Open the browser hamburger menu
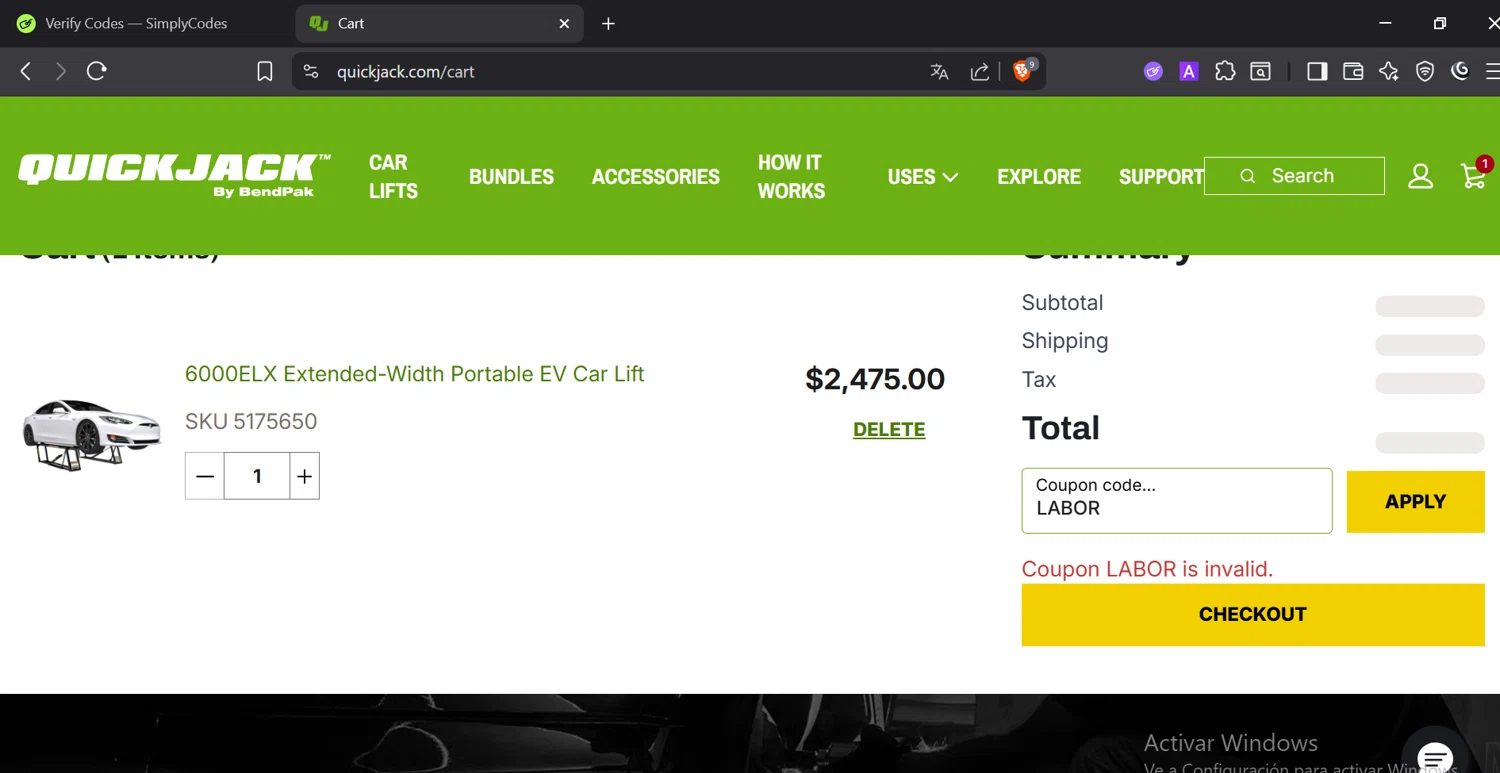Image resolution: width=1500 pixels, height=773 pixels. 1492,71
